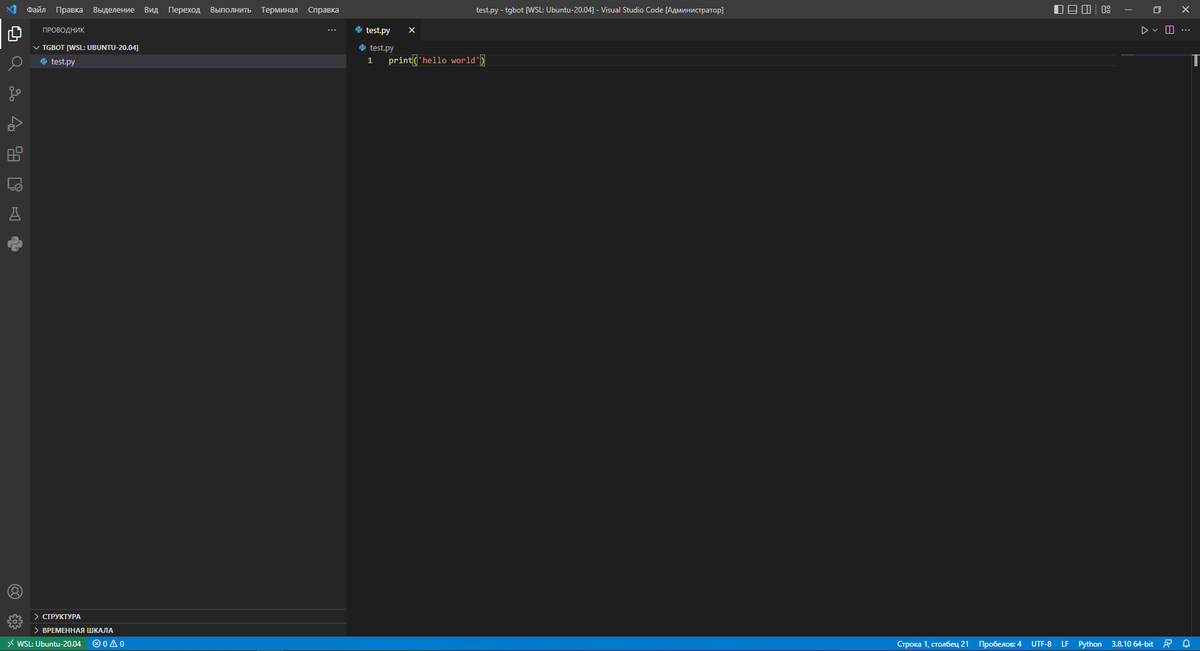This screenshot has width=1200, height=651.
Task: Click UTF-8 encoding in the status bar
Action: point(1042,643)
